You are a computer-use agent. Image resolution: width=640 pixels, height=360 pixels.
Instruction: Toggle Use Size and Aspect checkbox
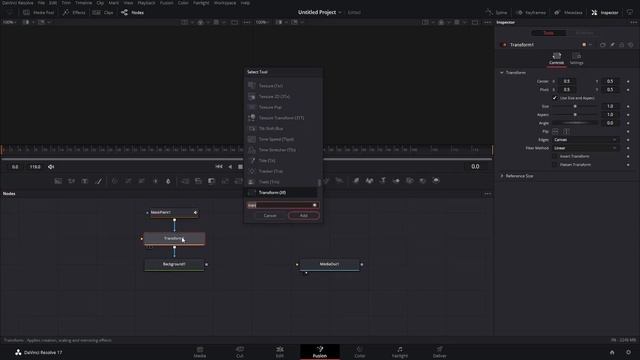click(555, 98)
